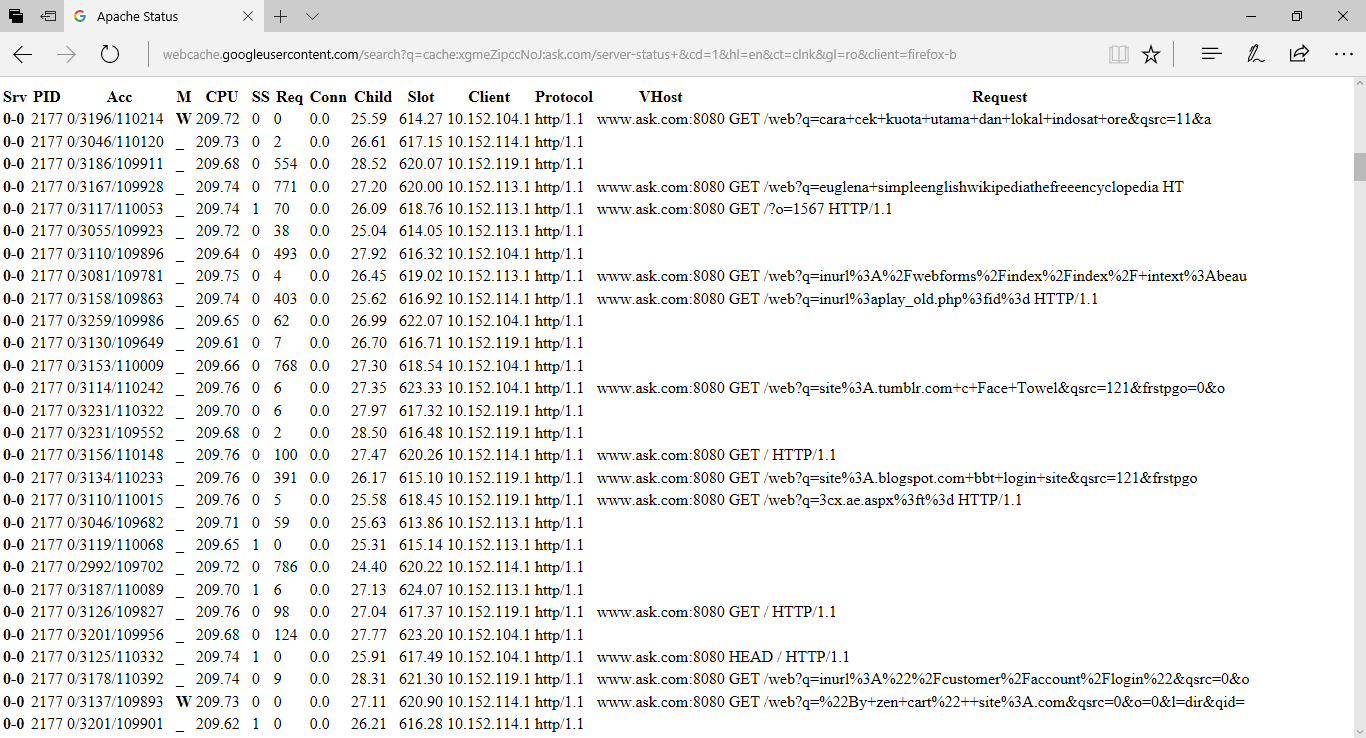Click the forward navigation arrow
This screenshot has height=738, width=1366.
[x=66, y=54]
